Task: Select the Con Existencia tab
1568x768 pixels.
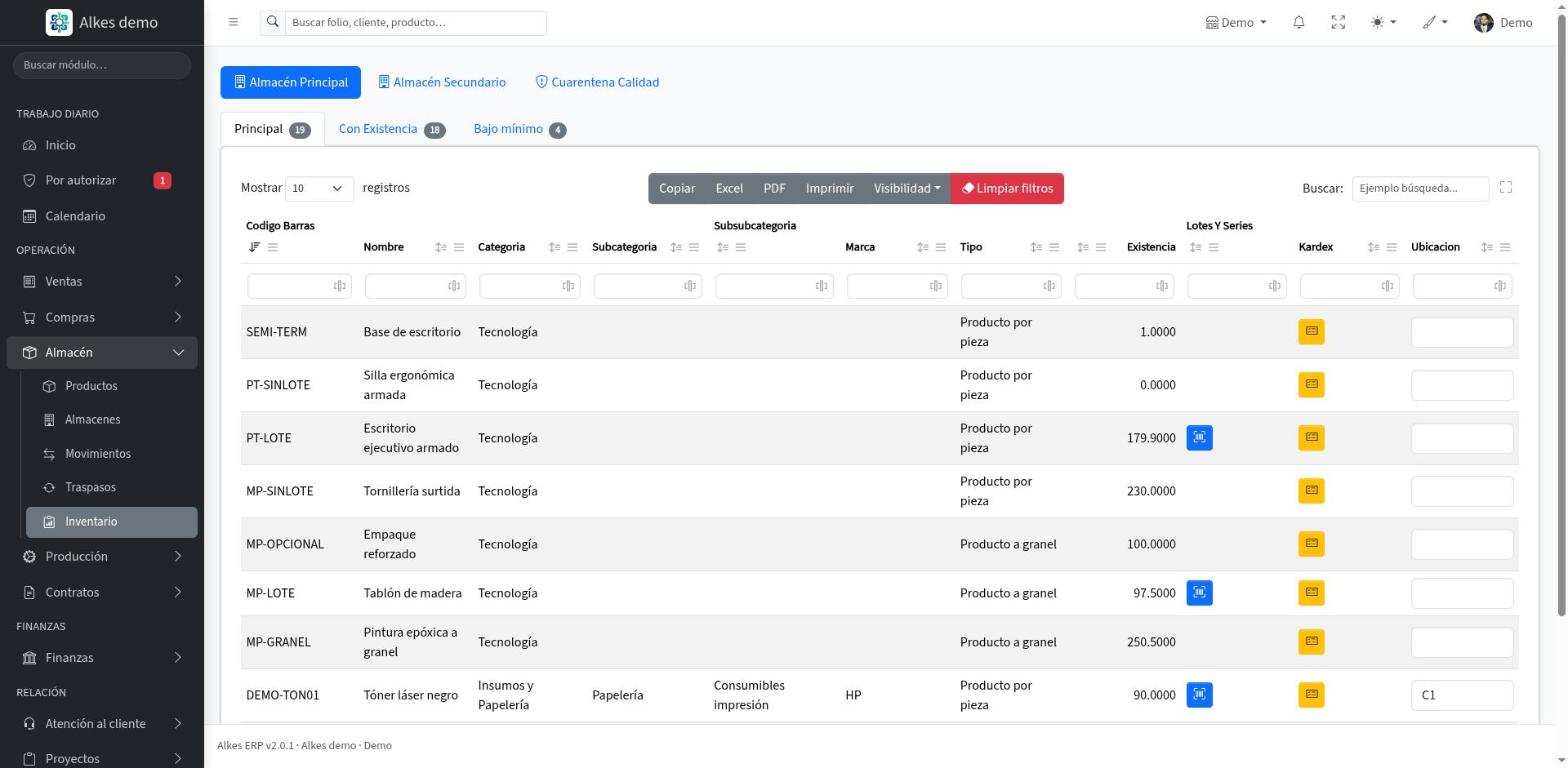Action: [392, 129]
